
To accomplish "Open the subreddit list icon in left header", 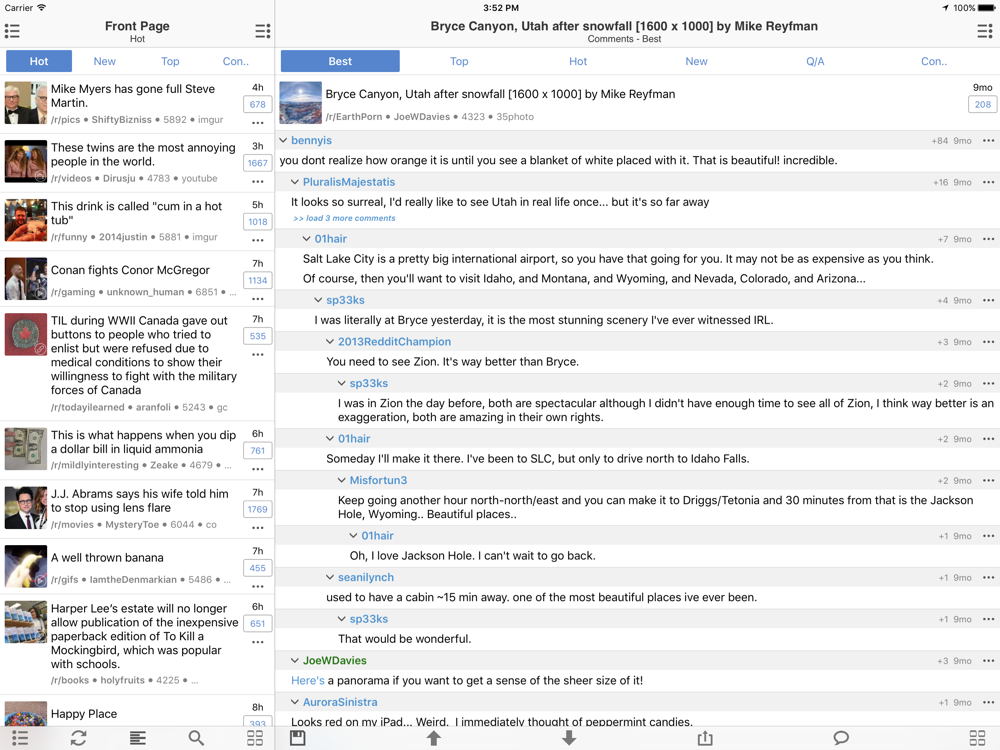I will [12, 31].
